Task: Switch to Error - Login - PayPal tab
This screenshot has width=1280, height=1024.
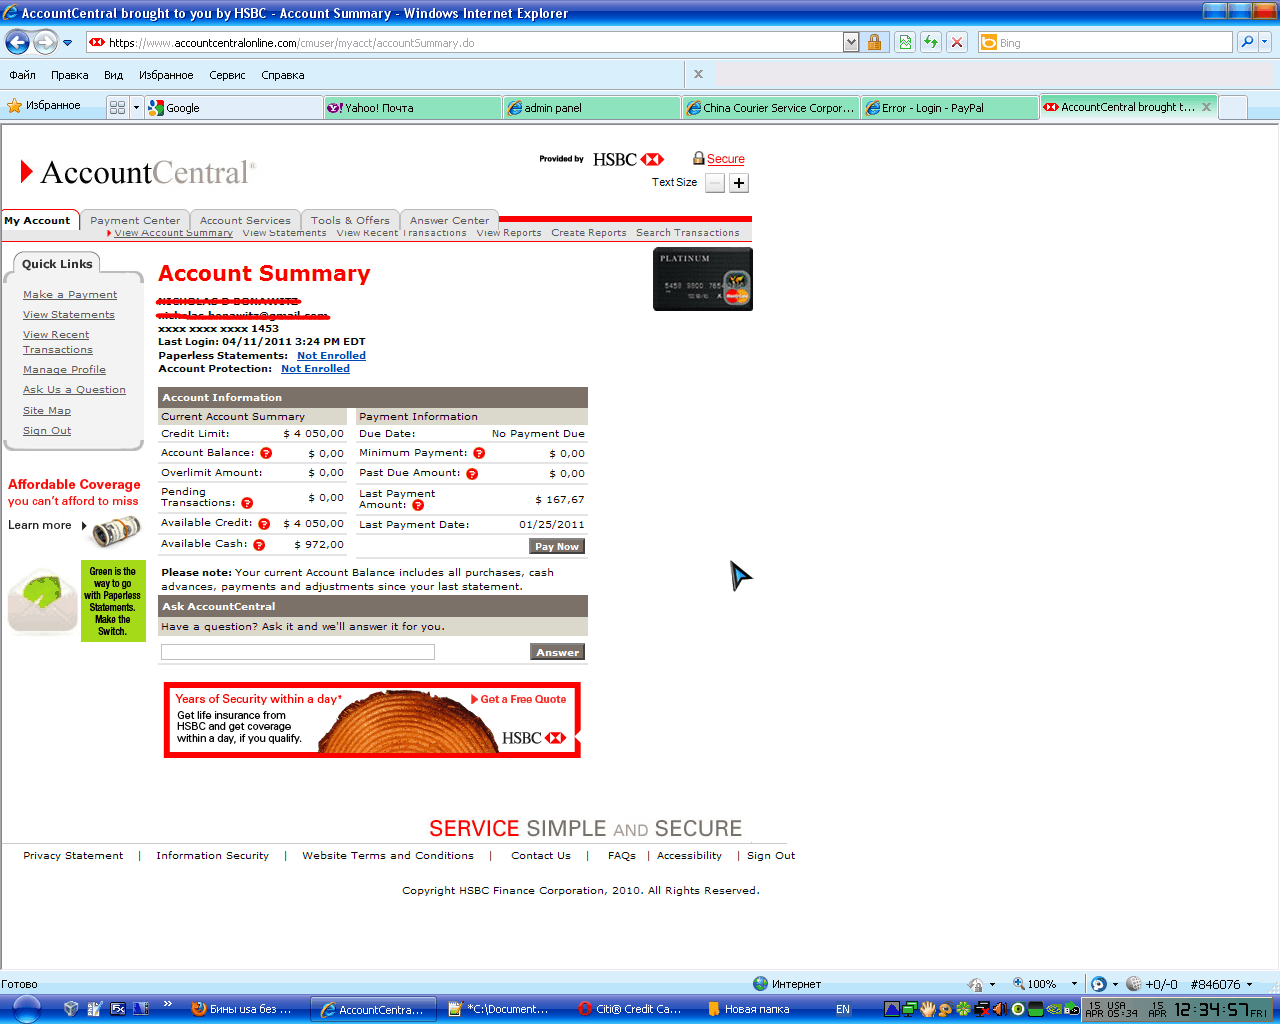Action: coord(950,107)
